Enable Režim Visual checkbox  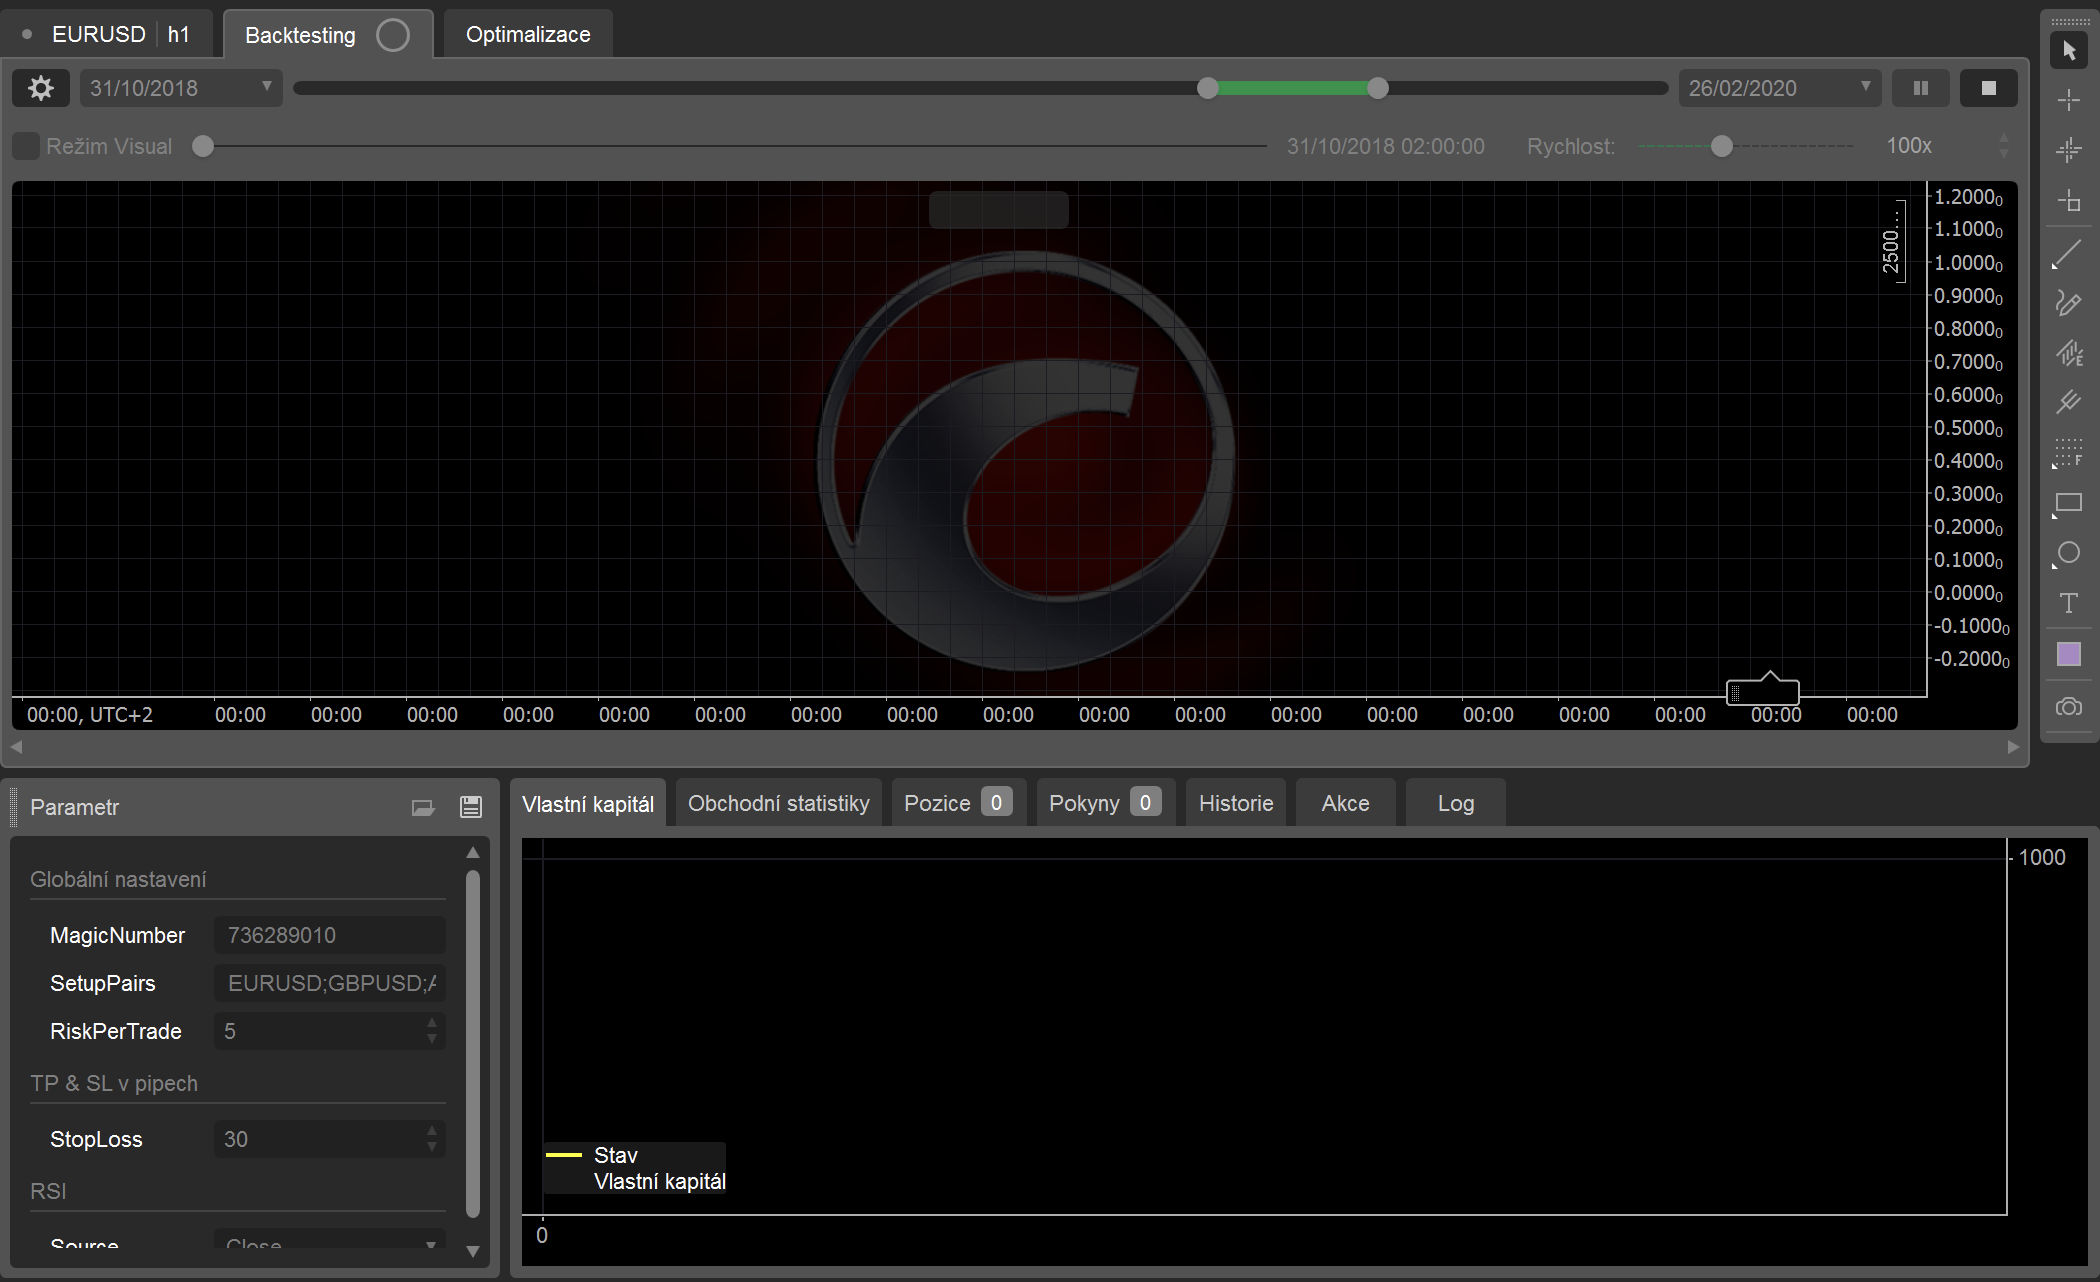coord(26,146)
